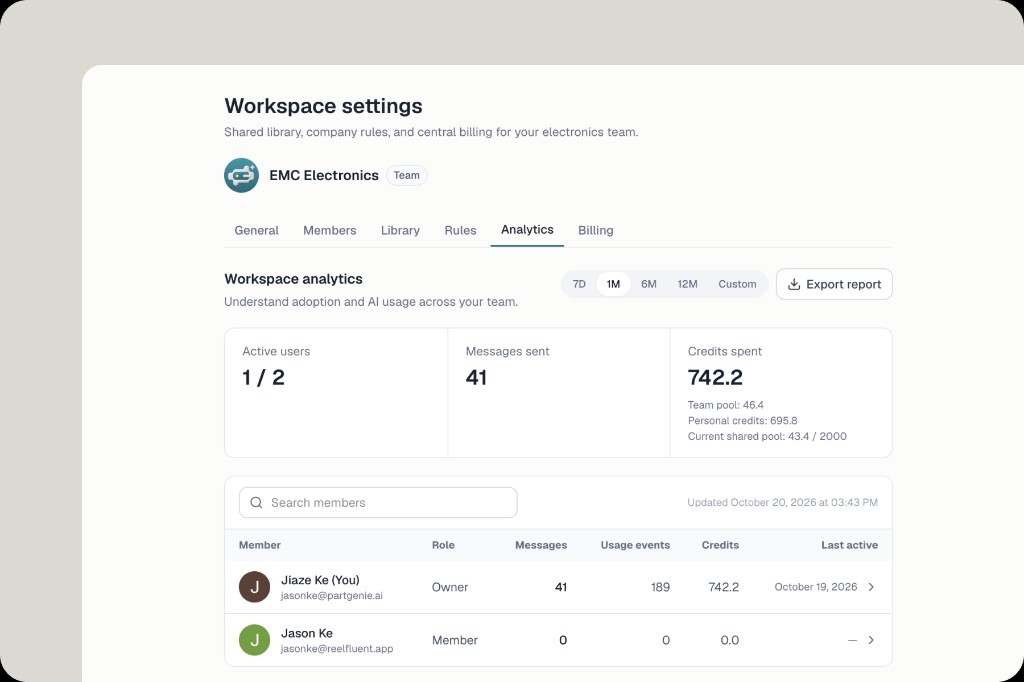Click Jason Ke's credits value 0.0
Screen dimensions: 1024x682
729,640
